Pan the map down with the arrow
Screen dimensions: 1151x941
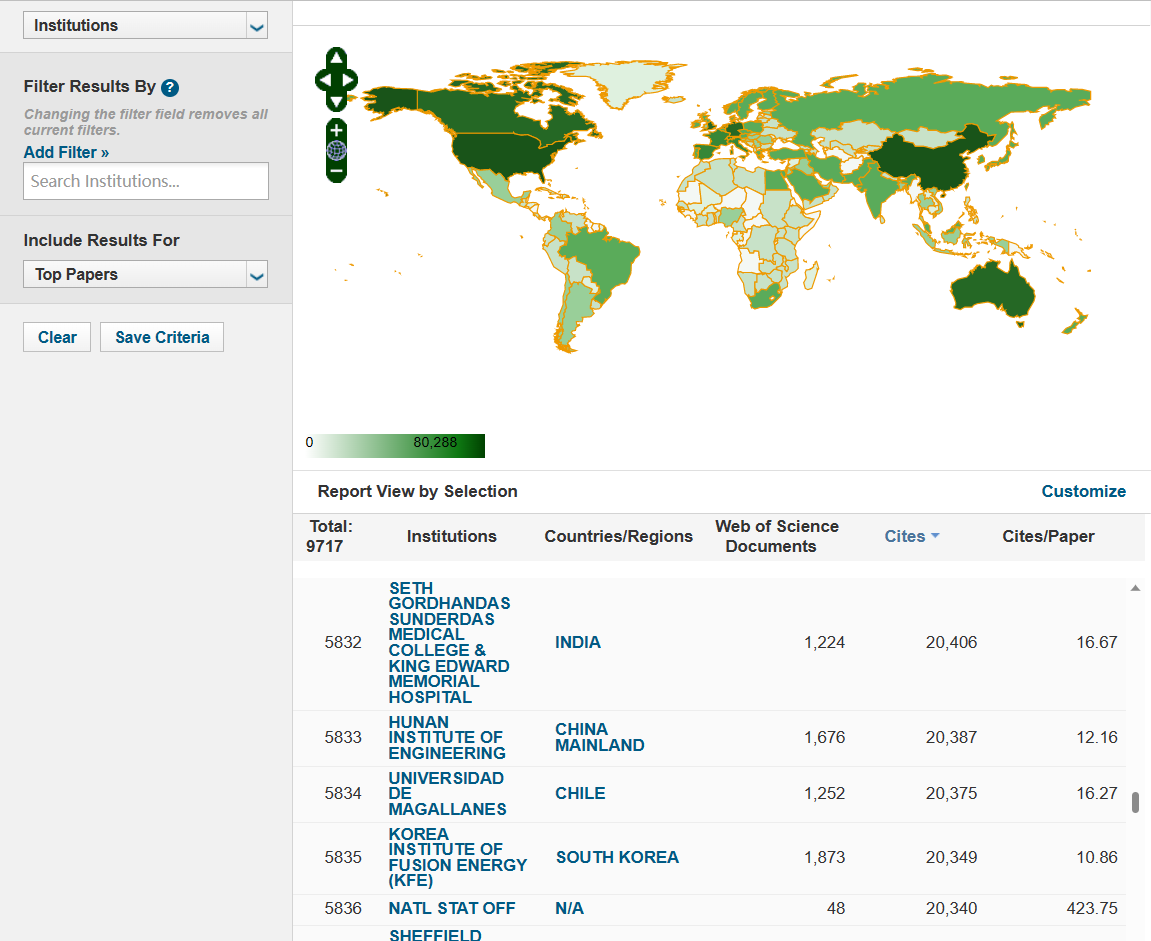336,101
